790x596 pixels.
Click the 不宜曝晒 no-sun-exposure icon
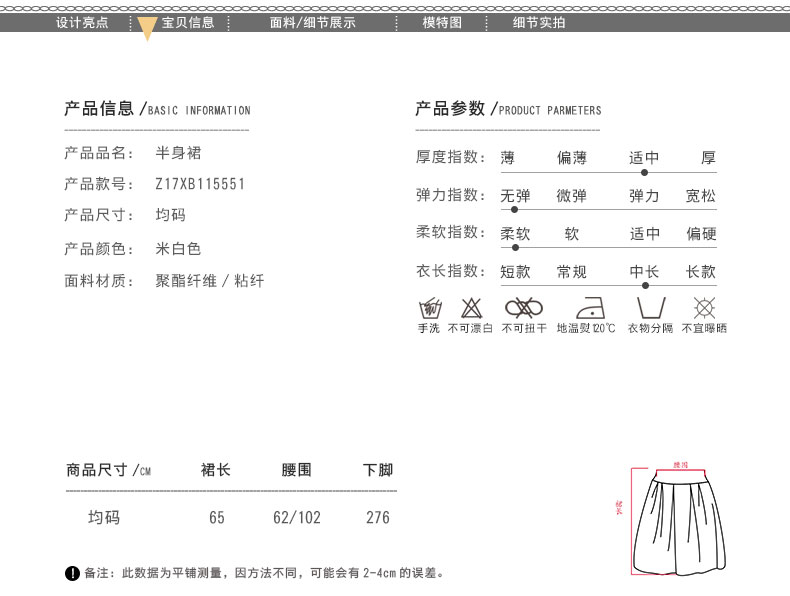(x=704, y=308)
